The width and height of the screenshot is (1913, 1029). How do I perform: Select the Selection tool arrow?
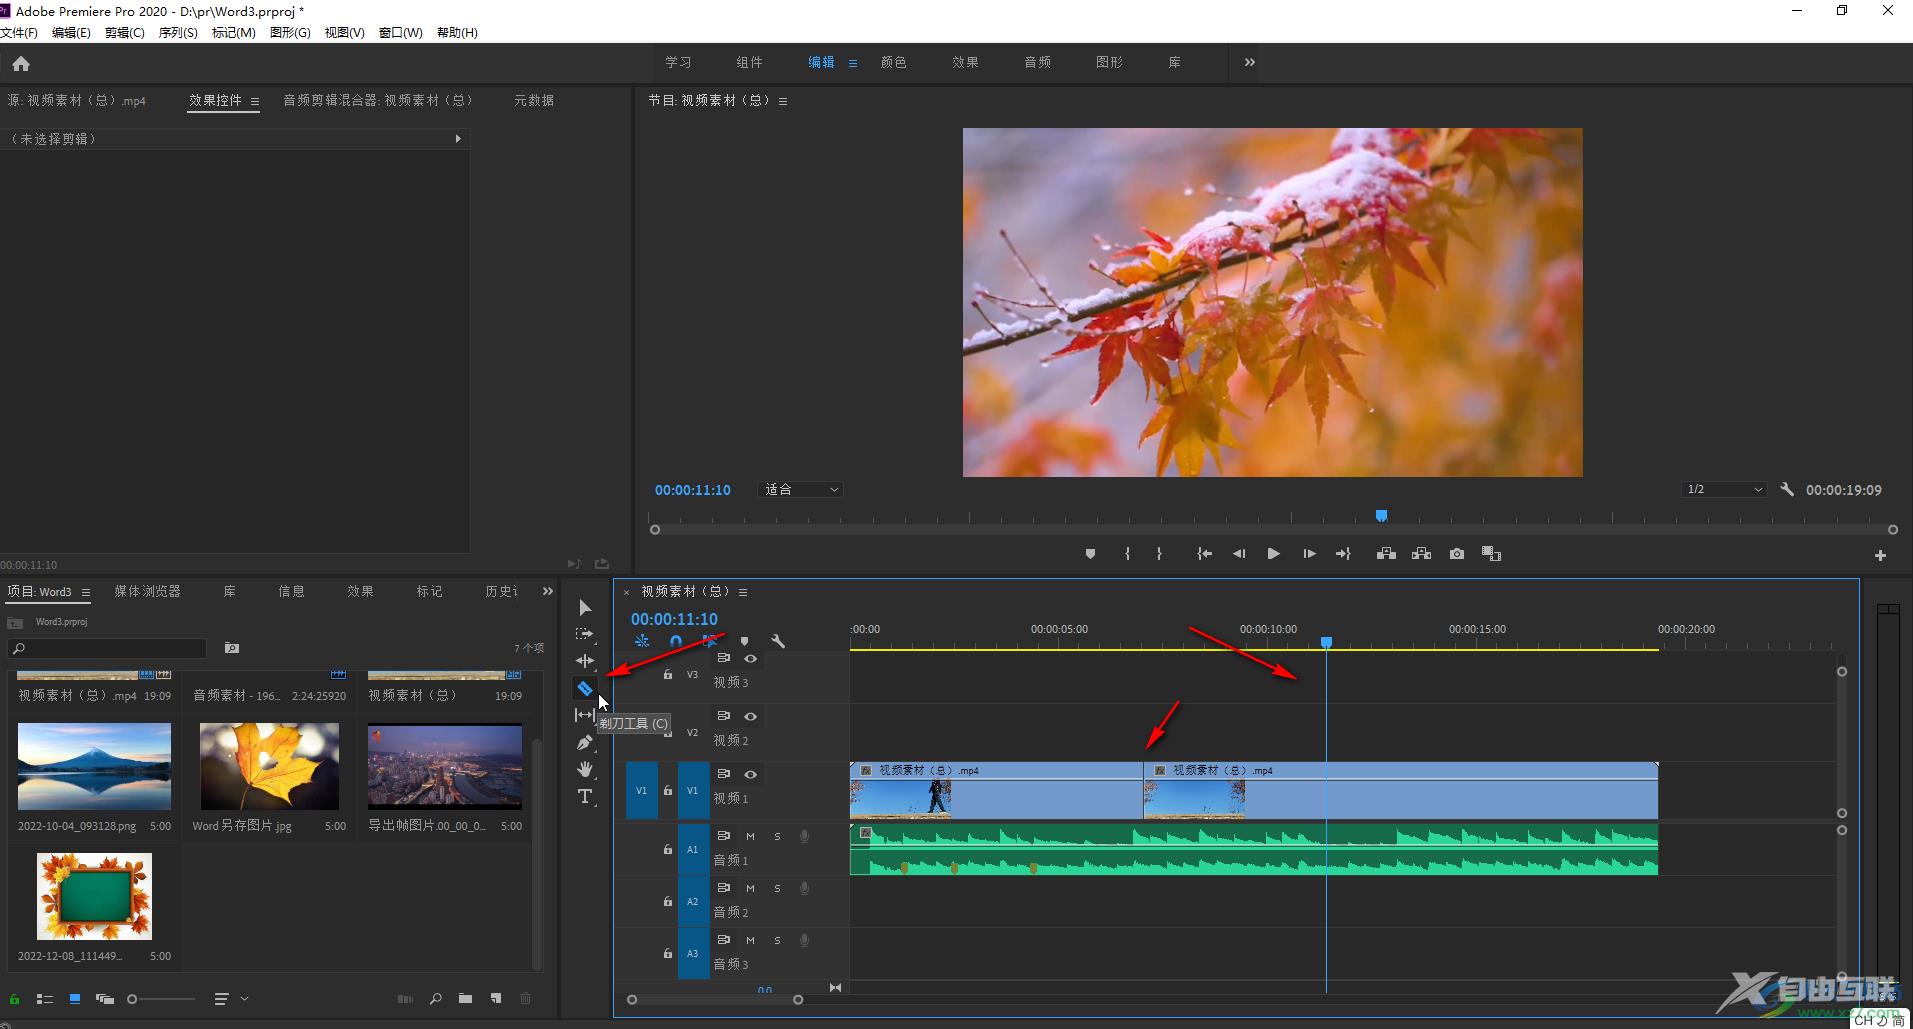click(585, 608)
